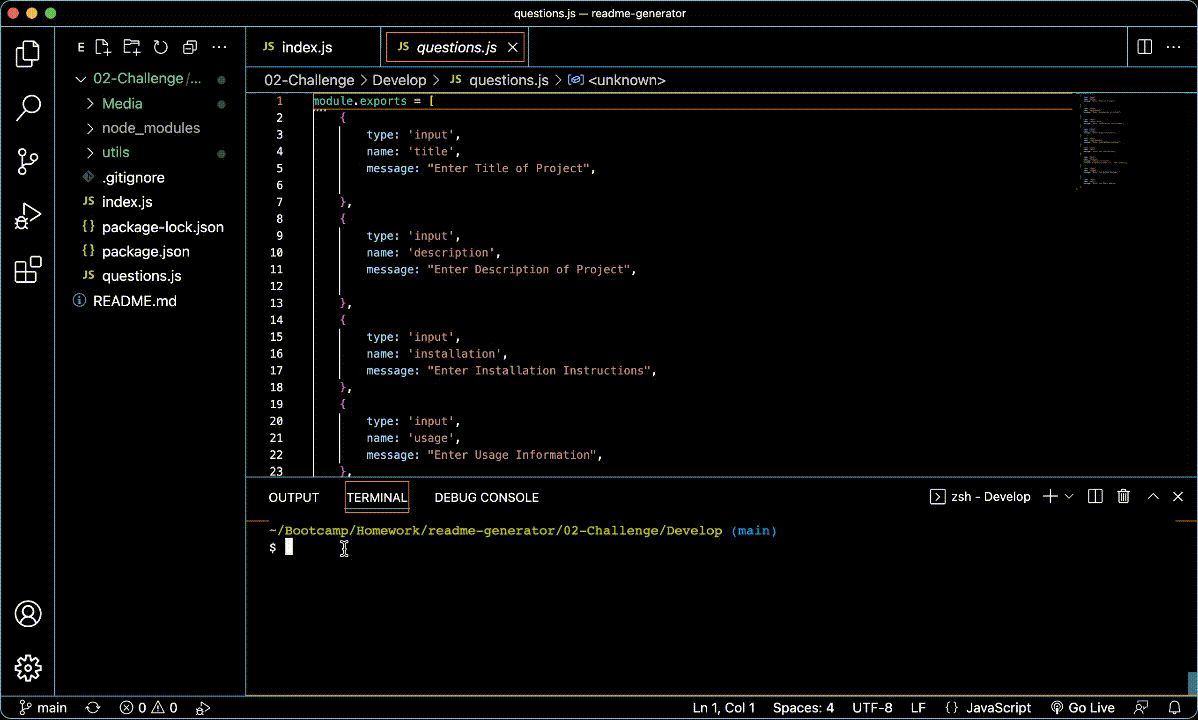1198x720 pixels.
Task: Open the errors and warnings count
Action: tap(148, 708)
